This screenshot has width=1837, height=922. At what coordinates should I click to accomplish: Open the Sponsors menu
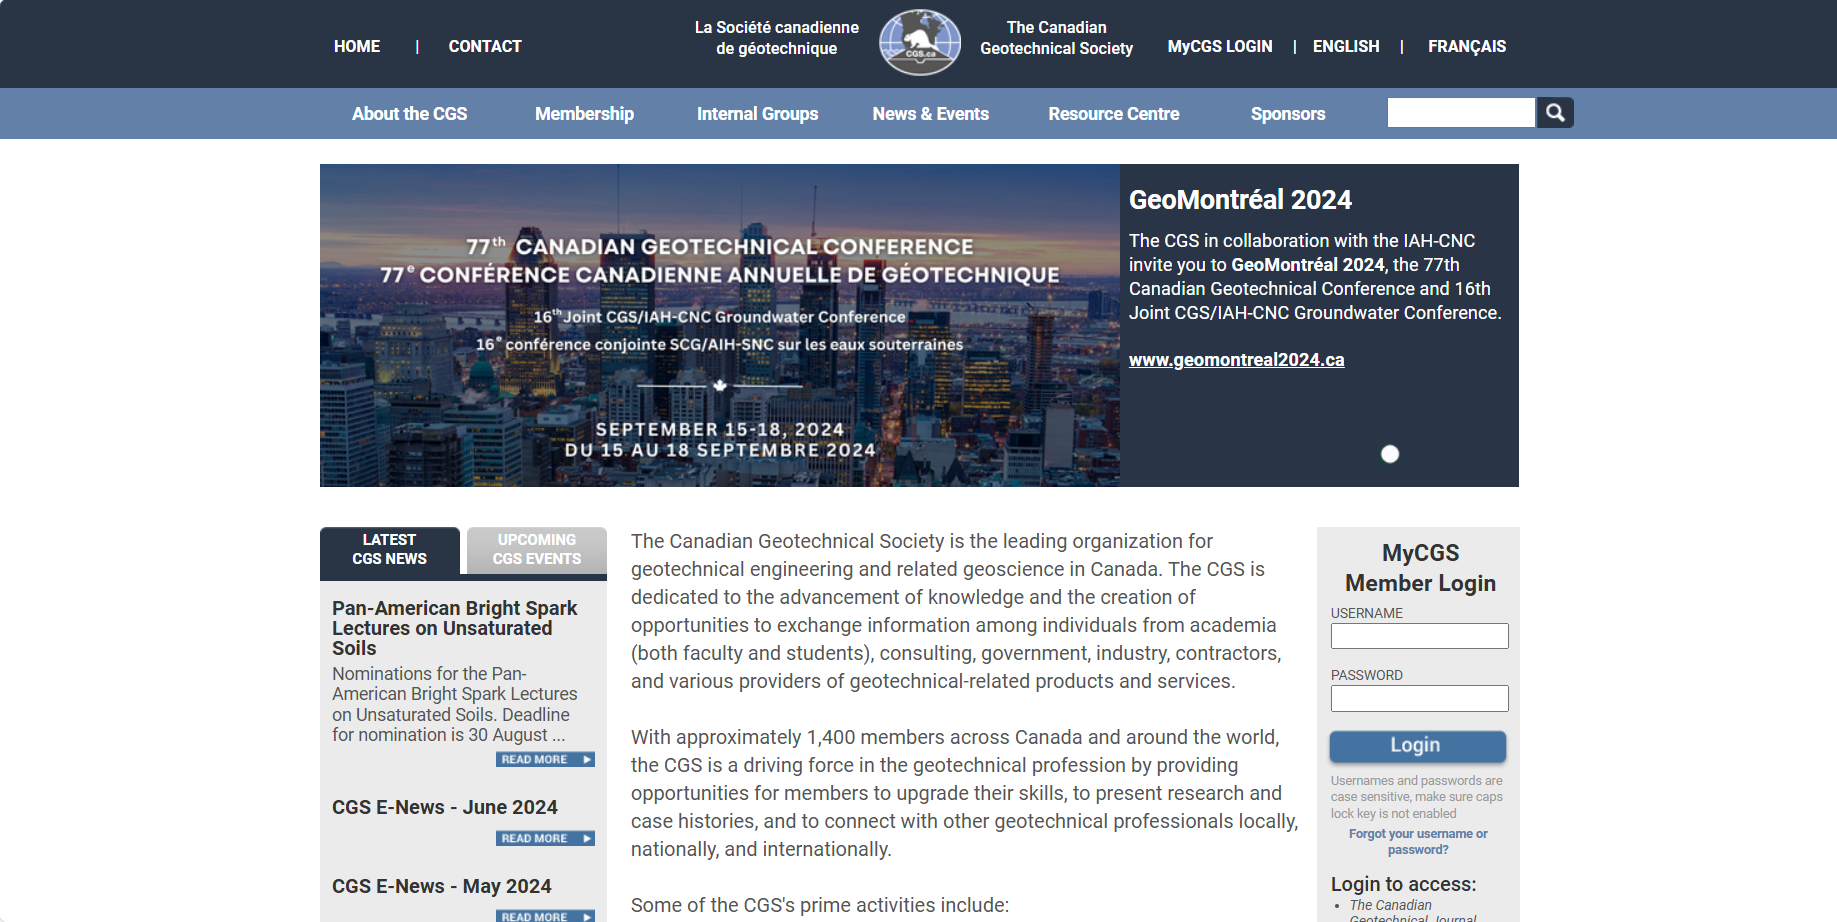pos(1287,113)
